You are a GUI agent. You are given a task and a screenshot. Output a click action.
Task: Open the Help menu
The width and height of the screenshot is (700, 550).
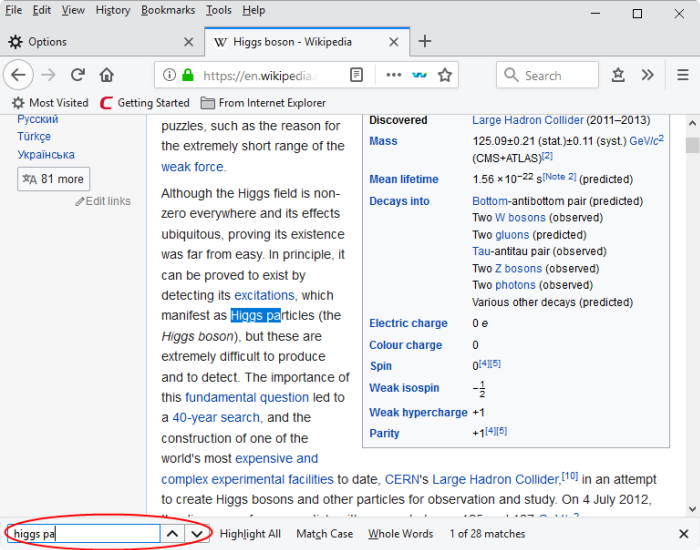click(254, 10)
